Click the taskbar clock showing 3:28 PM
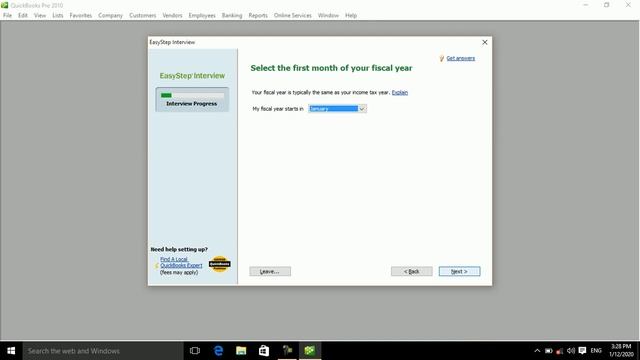Screen dimensions: 640x360 tap(621, 351)
